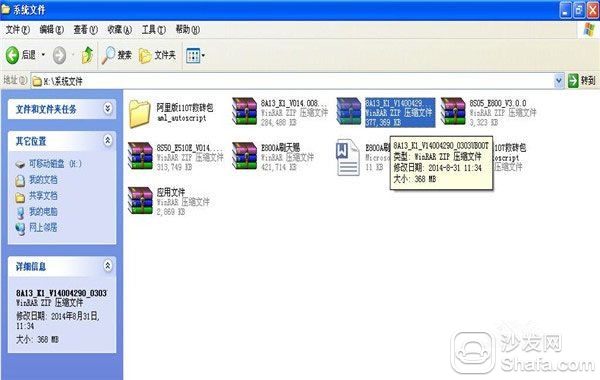
Task: Select the 阿里版110T救砖包 folder icon
Action: pos(139,113)
